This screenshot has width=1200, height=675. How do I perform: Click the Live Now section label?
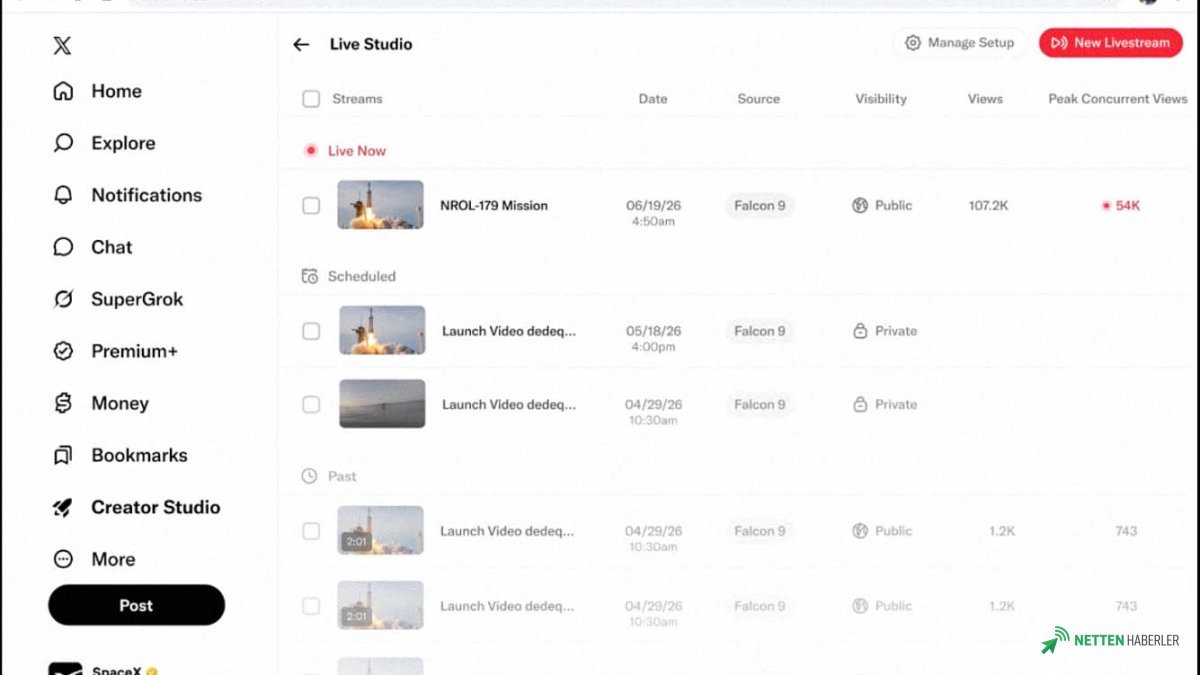[357, 151]
